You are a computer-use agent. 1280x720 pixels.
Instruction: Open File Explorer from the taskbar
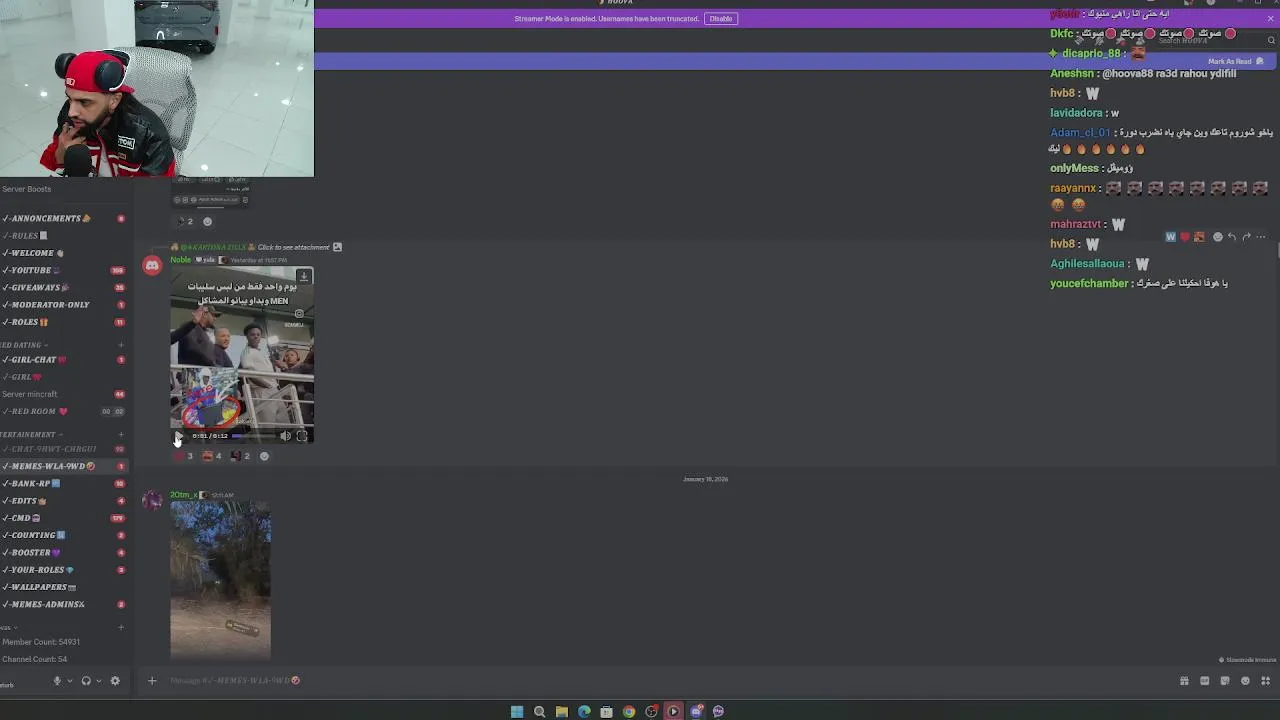click(562, 711)
